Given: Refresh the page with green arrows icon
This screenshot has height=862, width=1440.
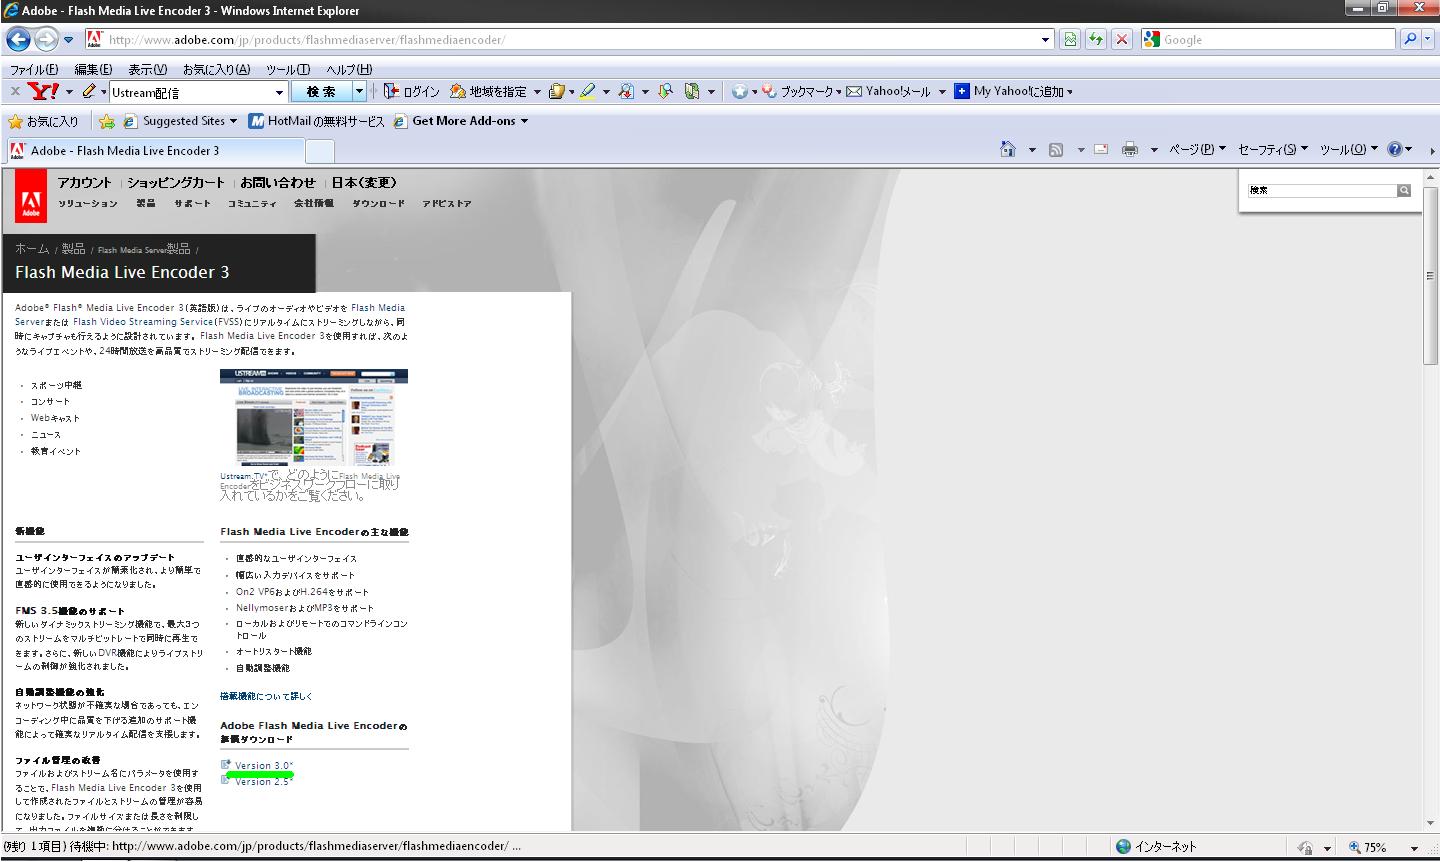Looking at the screenshot, I should (1097, 39).
